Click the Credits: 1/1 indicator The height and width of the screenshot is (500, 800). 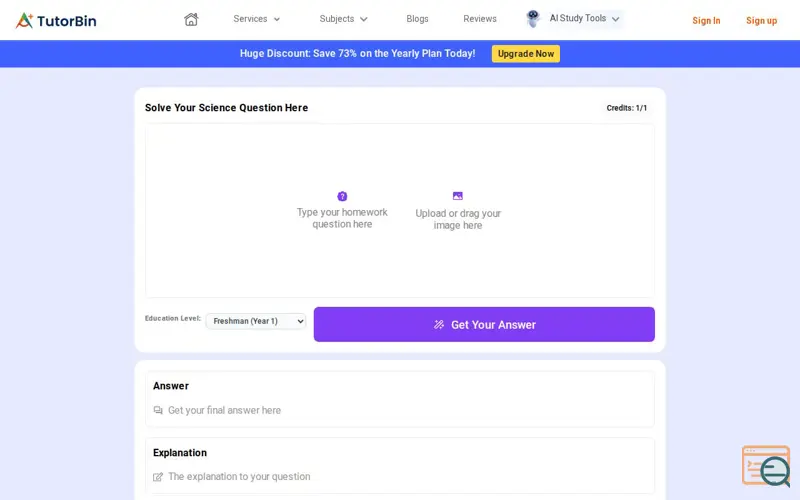(627, 108)
